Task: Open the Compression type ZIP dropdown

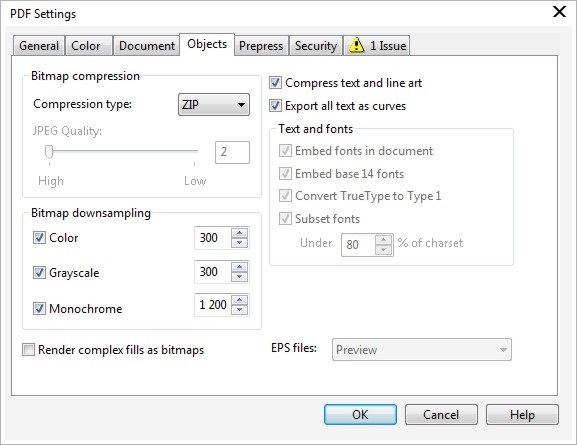Action: pos(214,105)
